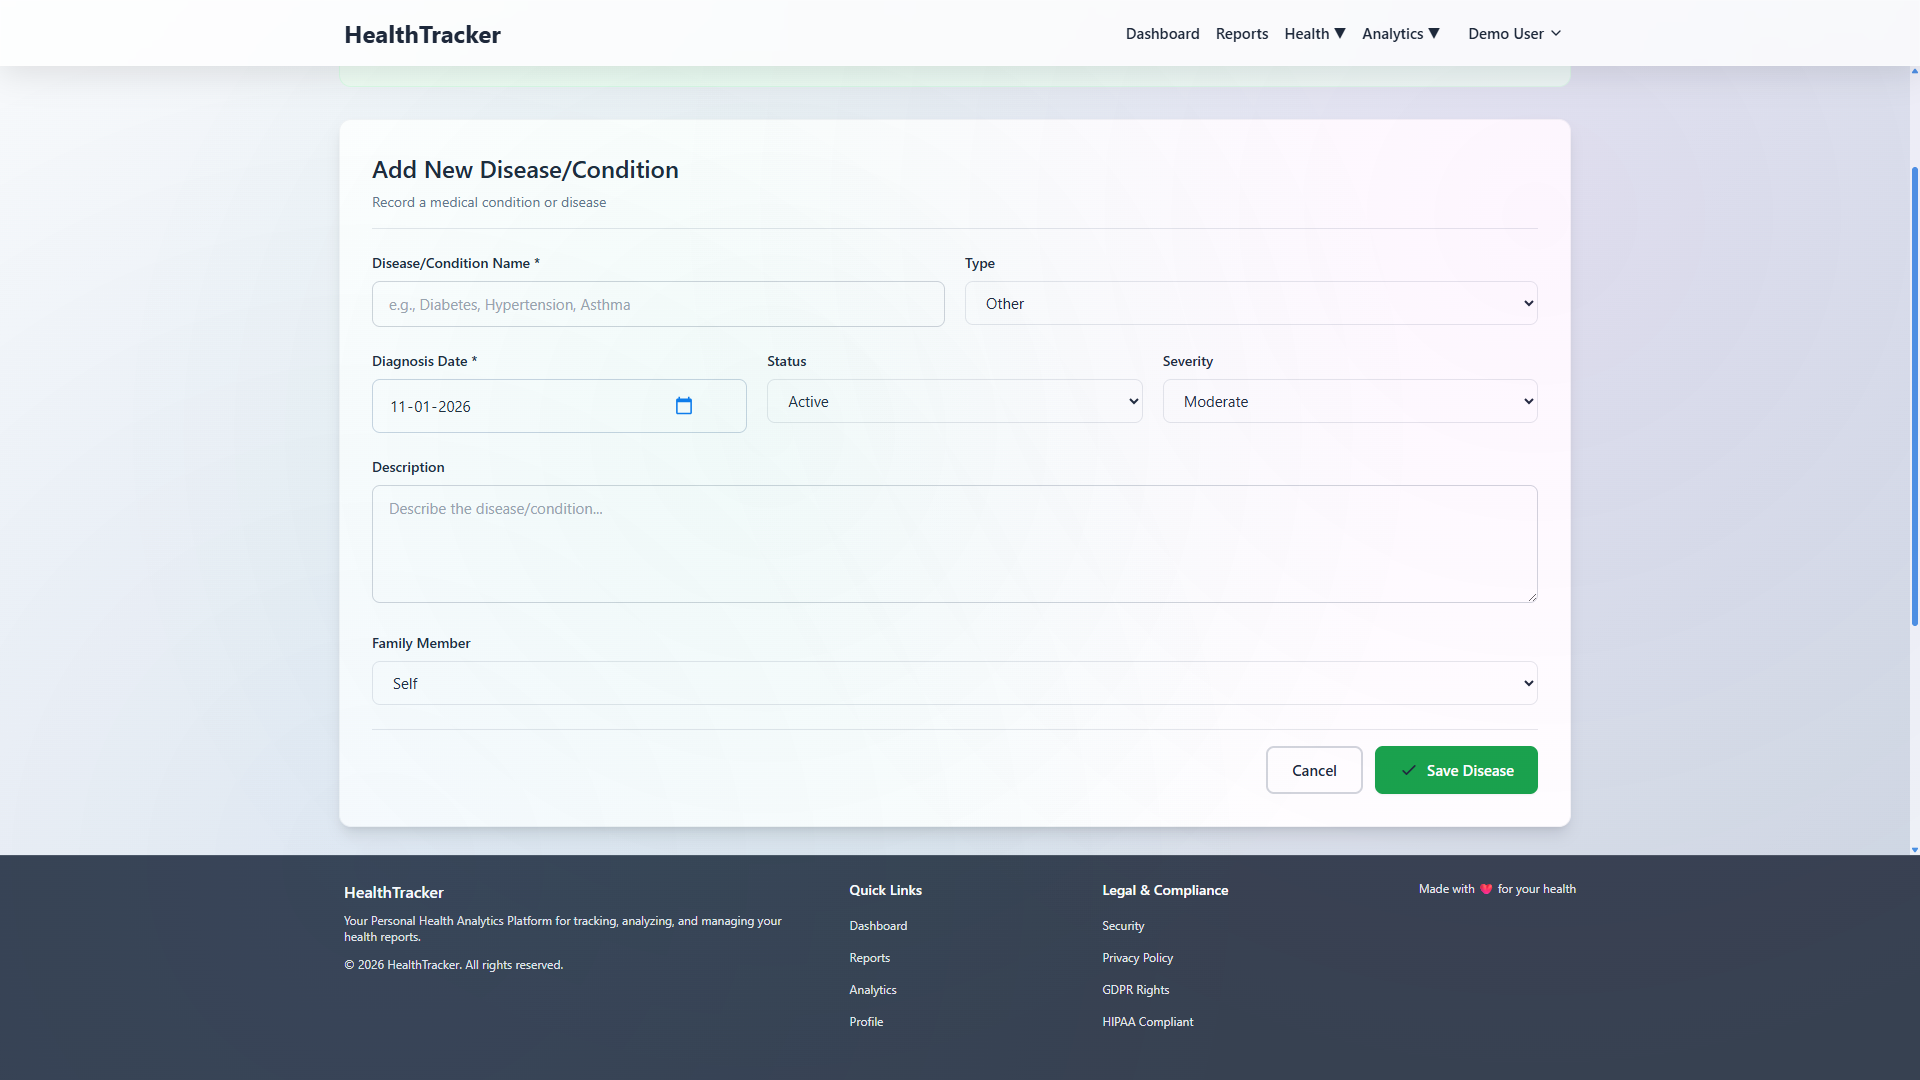Focus the Disease/Condition Name field
1920x1080 pixels.
point(658,305)
